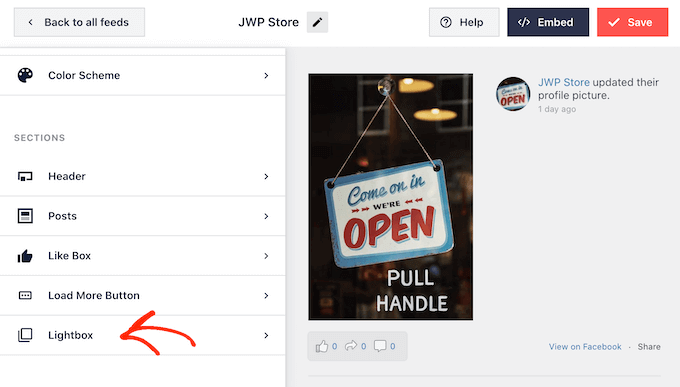Click the Color Scheme palette icon

tap(25, 75)
